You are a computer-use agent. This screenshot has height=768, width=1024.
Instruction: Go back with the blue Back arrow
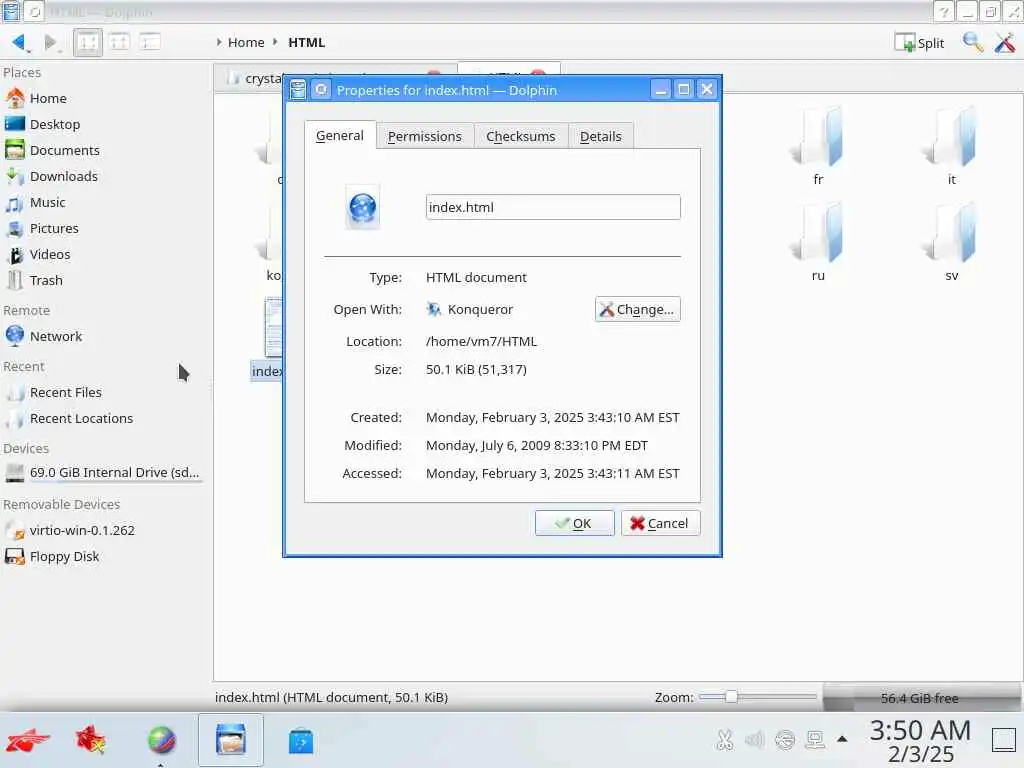[18, 42]
